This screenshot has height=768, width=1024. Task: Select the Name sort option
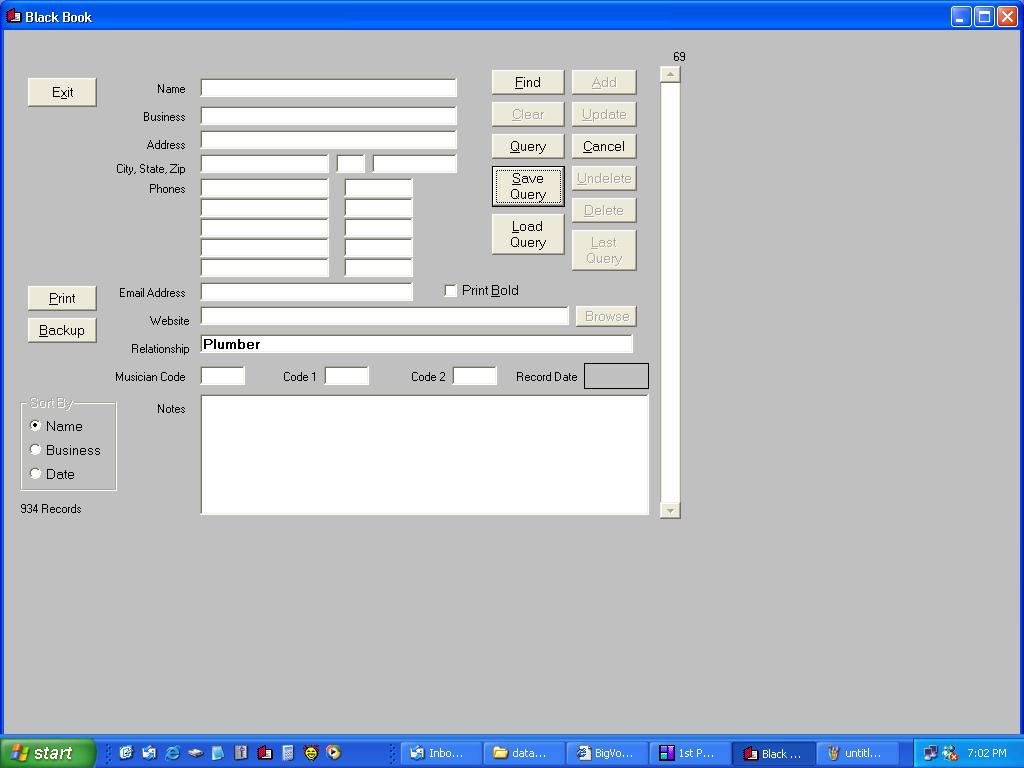tap(36, 426)
